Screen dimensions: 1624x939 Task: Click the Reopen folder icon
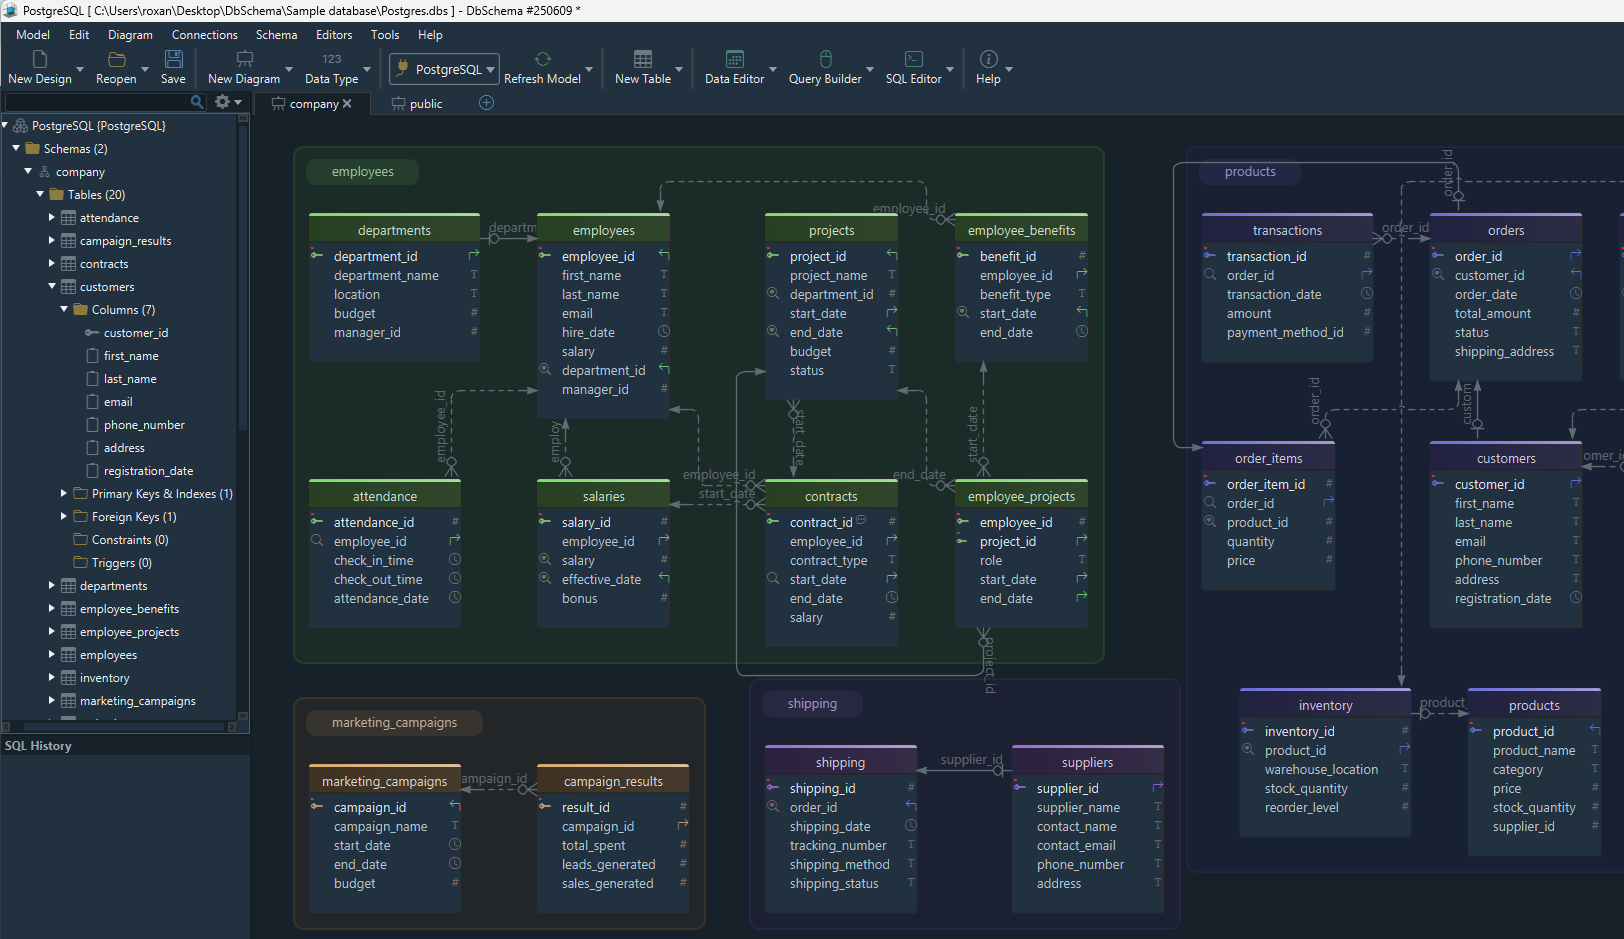tap(116, 59)
